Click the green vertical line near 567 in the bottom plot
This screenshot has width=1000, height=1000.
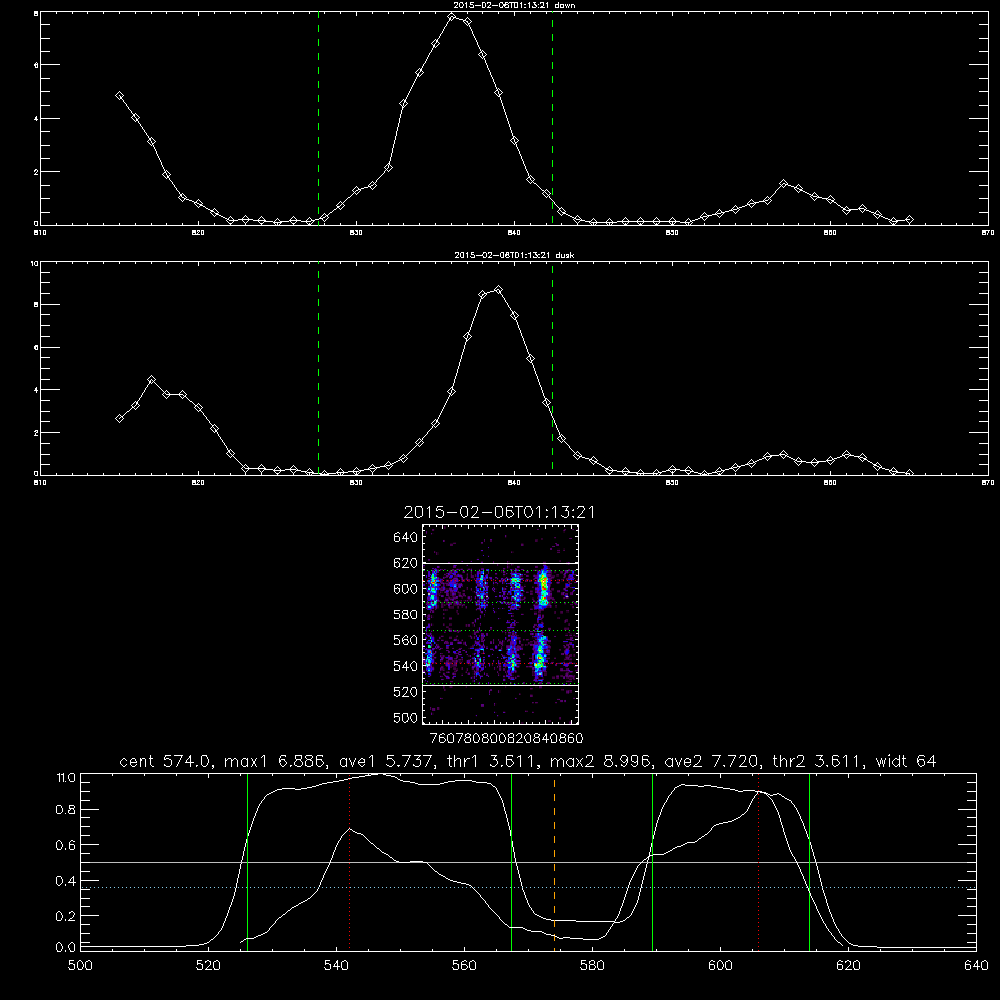point(511,861)
